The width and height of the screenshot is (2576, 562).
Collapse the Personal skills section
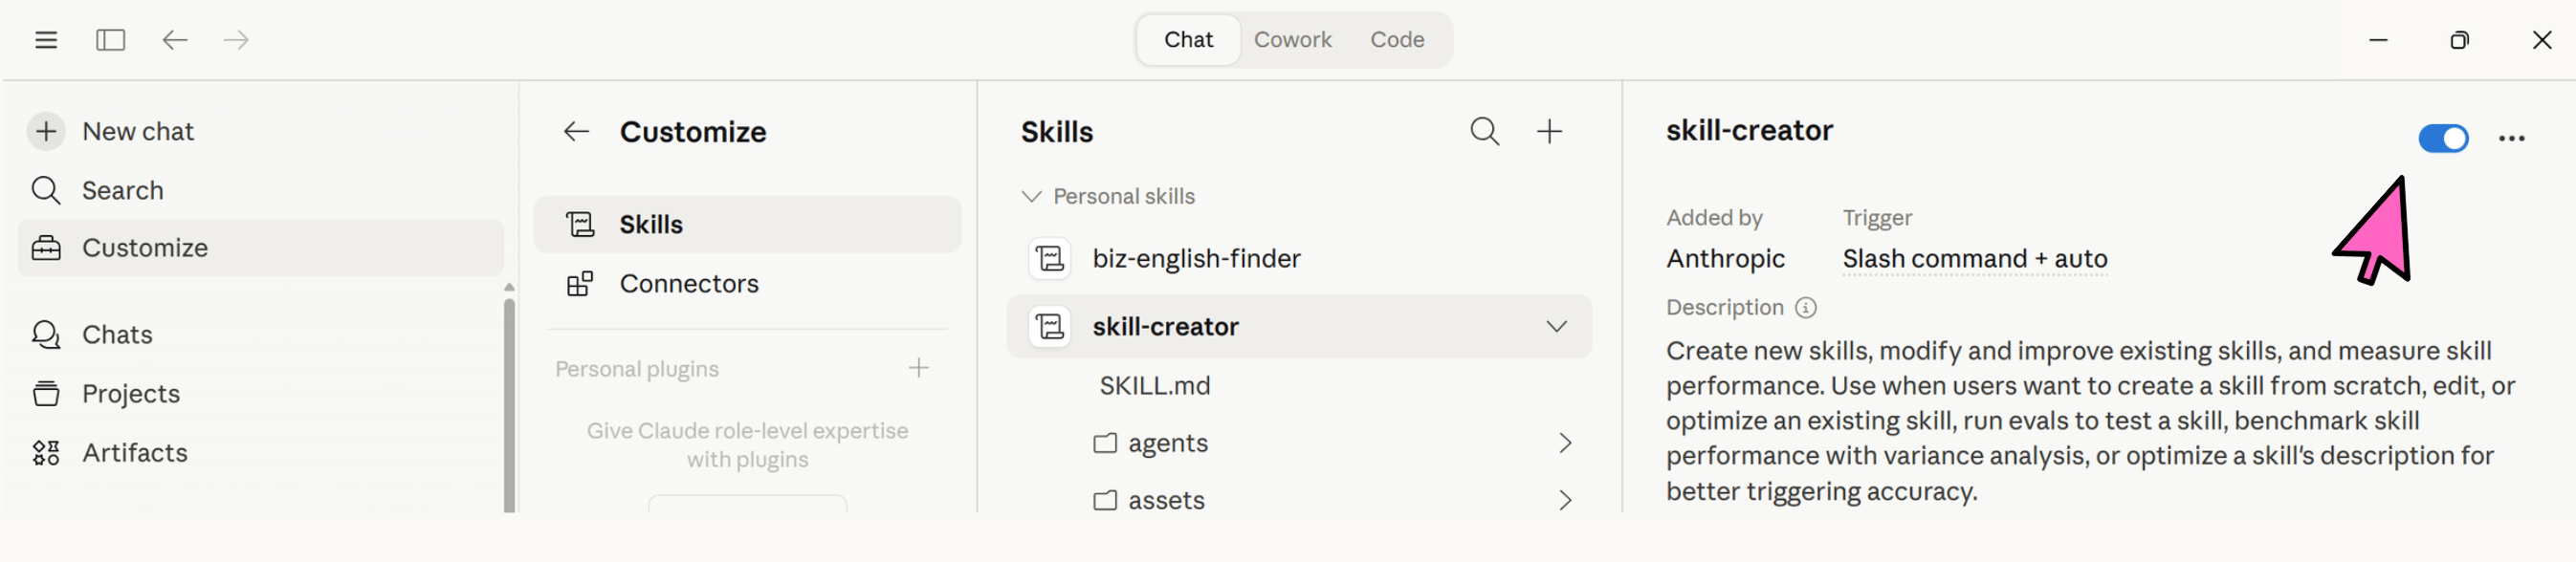pyautogui.click(x=1031, y=196)
